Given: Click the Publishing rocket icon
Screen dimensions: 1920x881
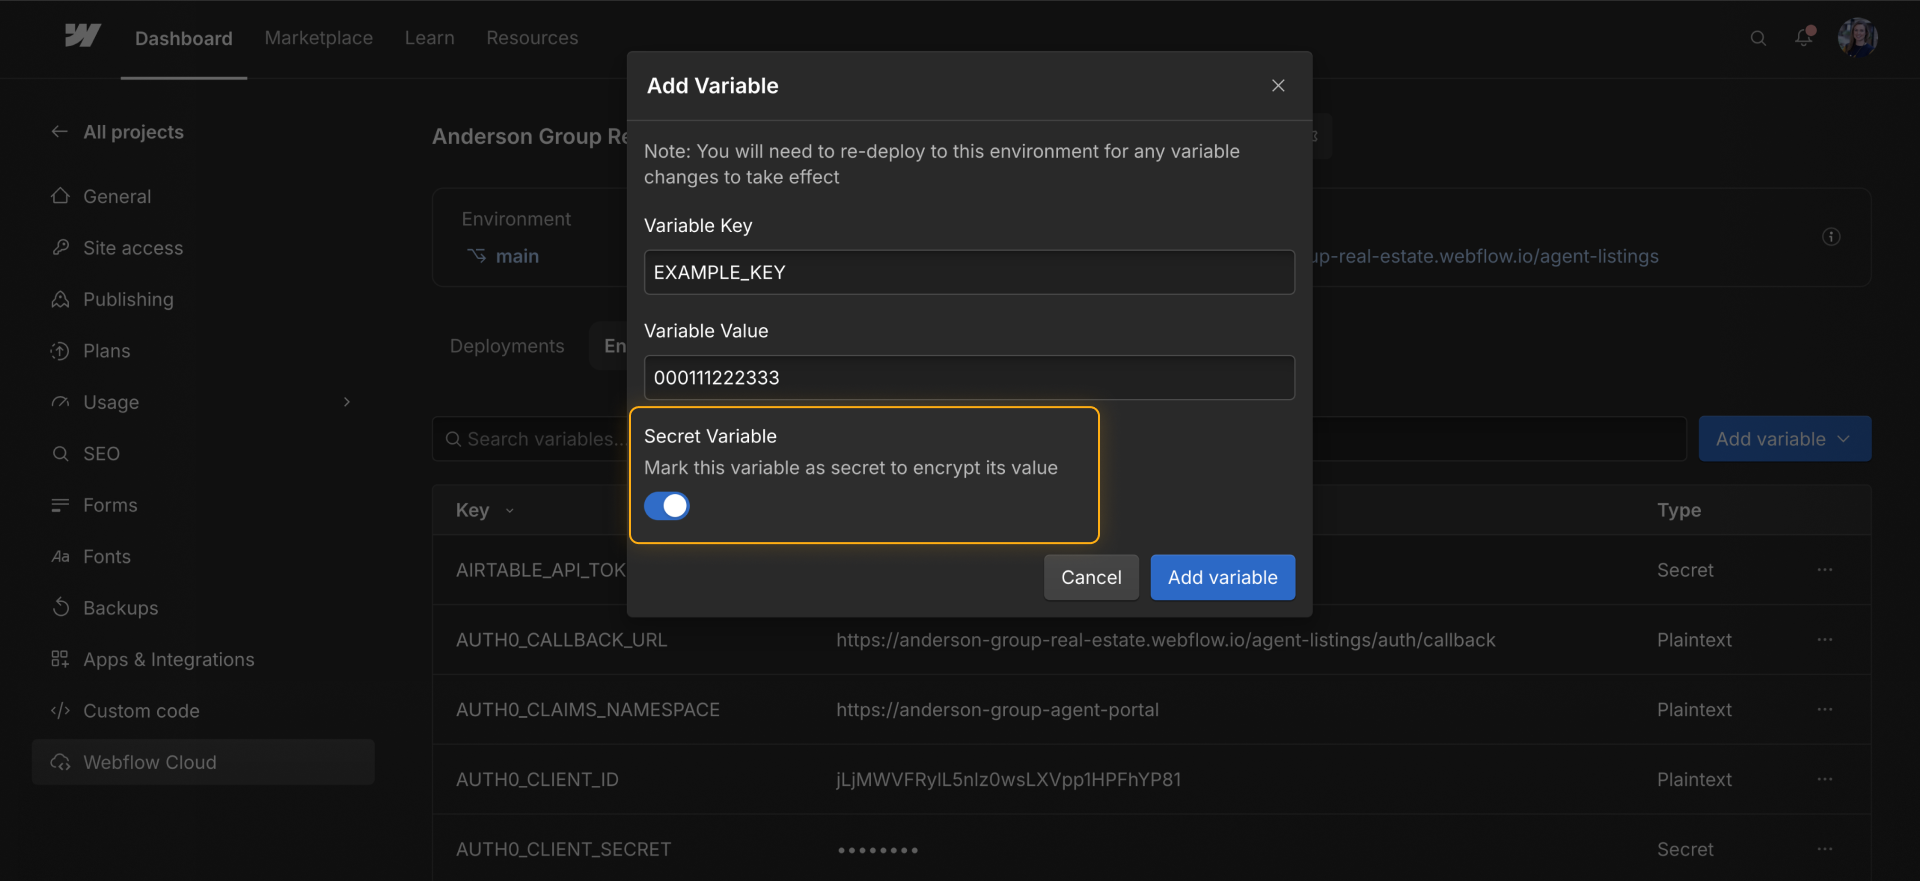Looking at the screenshot, I should [x=61, y=299].
